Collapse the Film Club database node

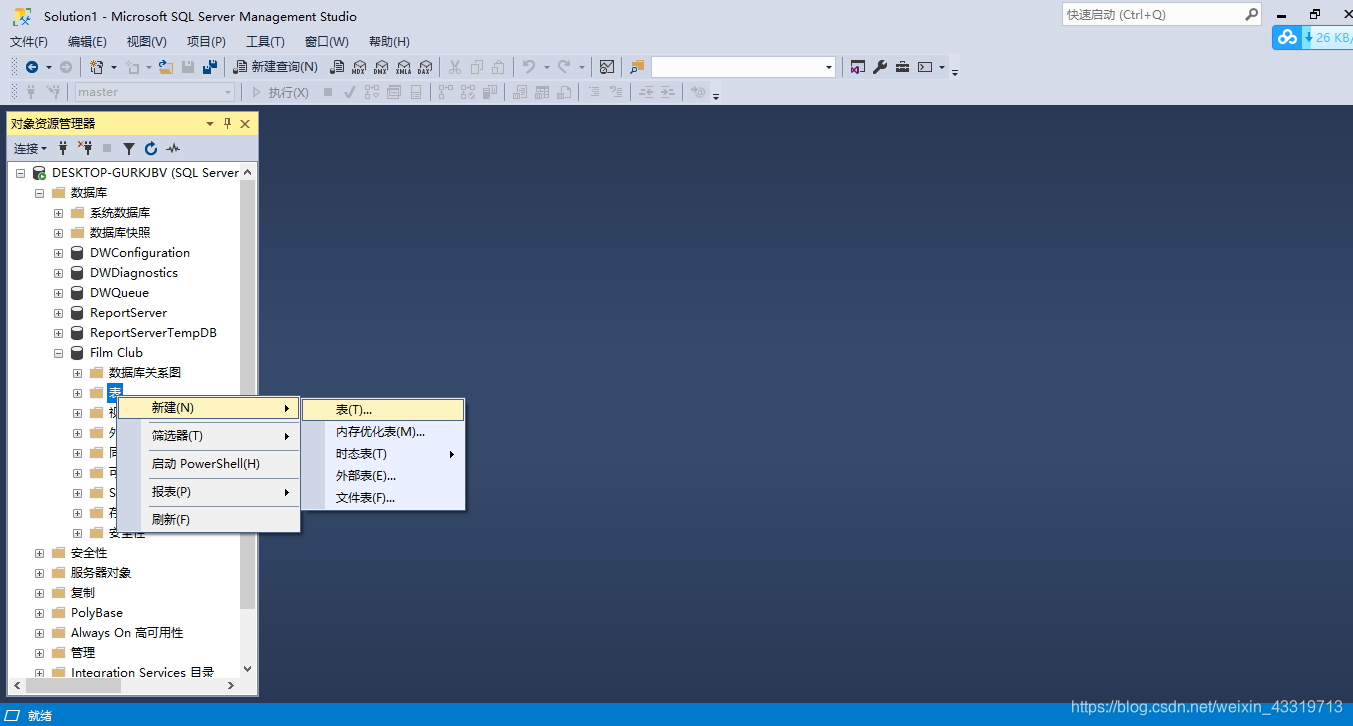58,353
